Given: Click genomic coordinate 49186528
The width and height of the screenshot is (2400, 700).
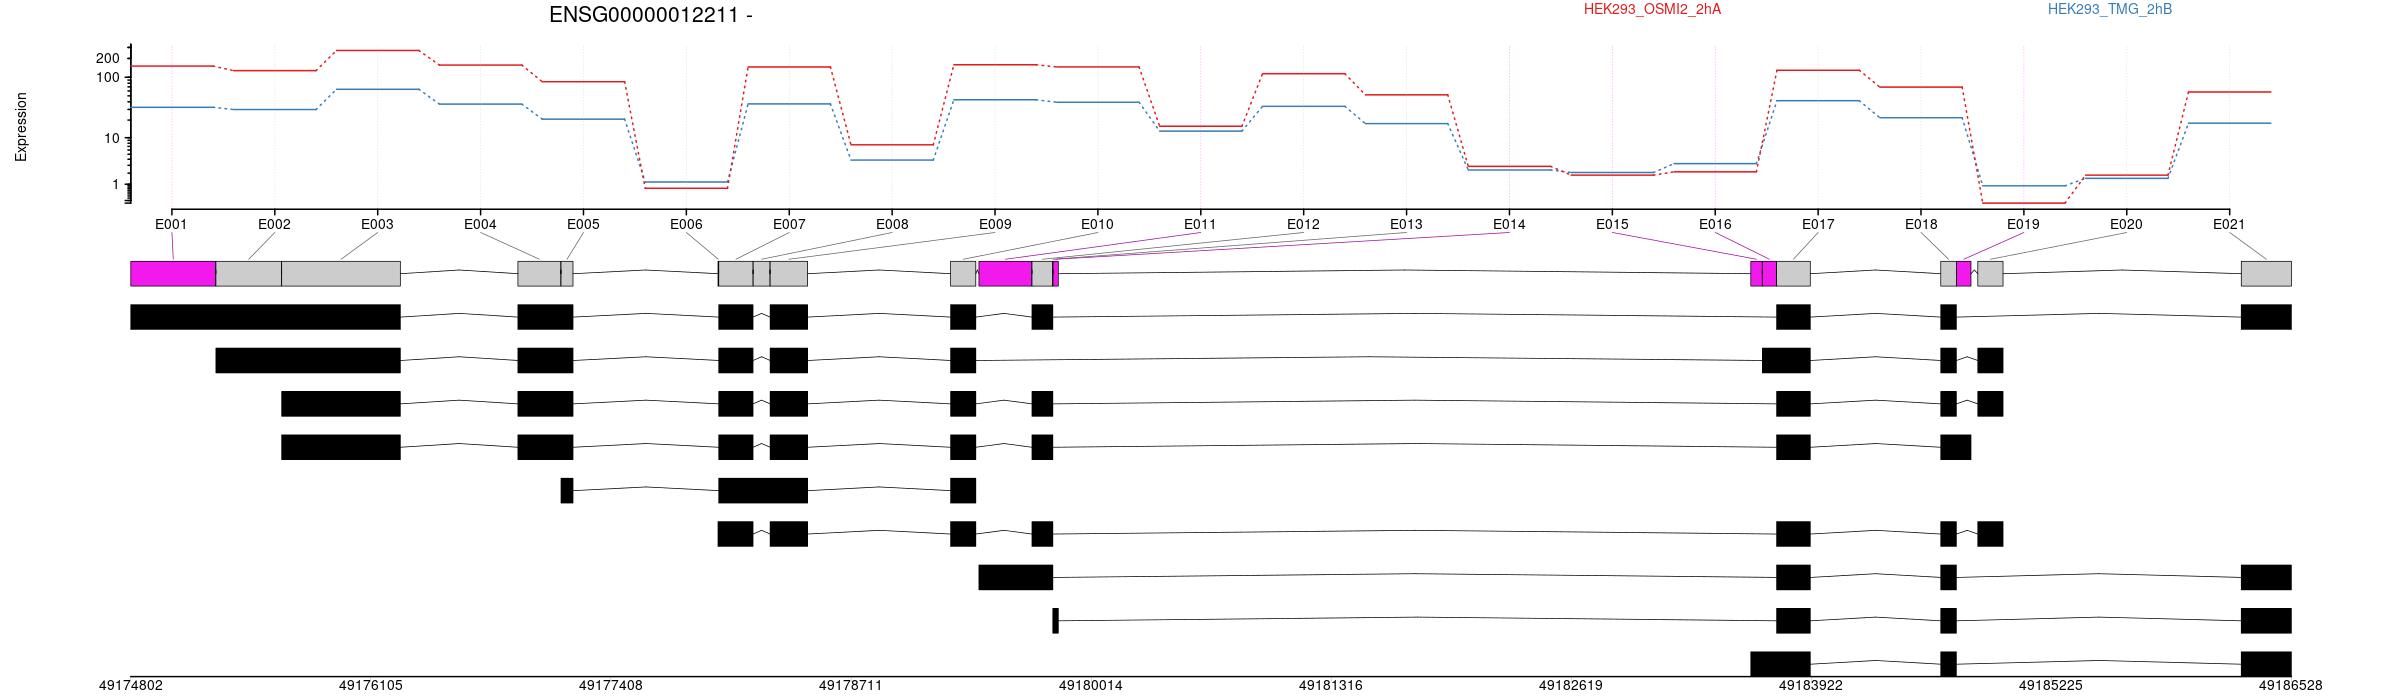Looking at the screenshot, I should [x=2291, y=686].
